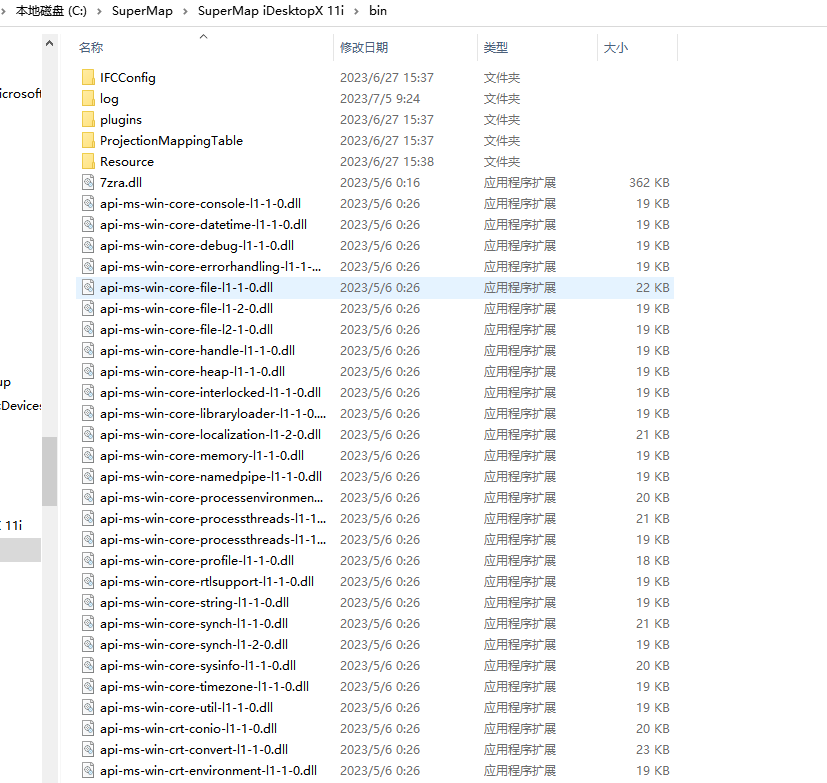Click the api-ms-win-core-file-l1-1-0.dll file icon
This screenshot has width=827, height=783.
pyautogui.click(x=88, y=287)
